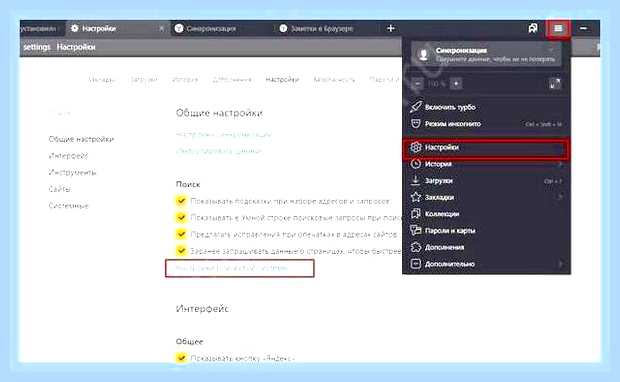Close the Настройки browser tab

[x=161, y=28]
